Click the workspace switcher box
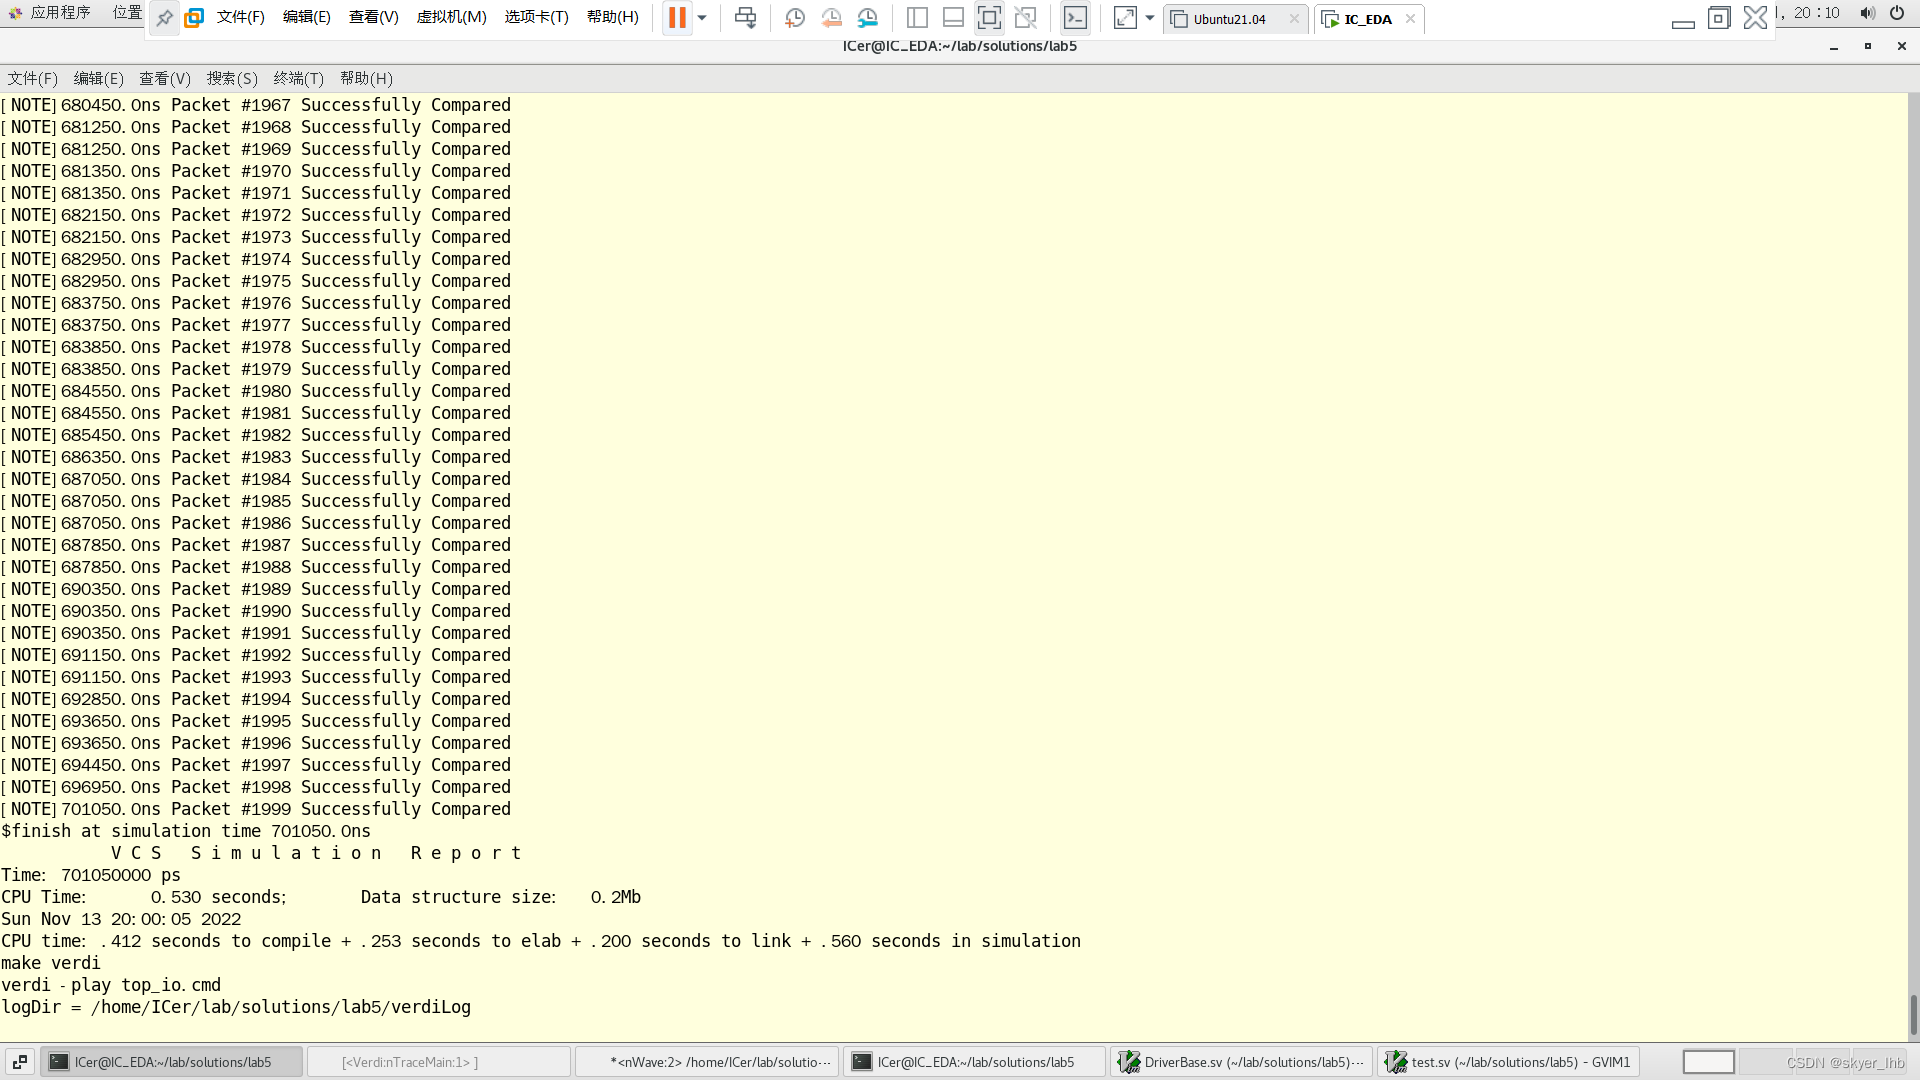 coord(1708,1062)
